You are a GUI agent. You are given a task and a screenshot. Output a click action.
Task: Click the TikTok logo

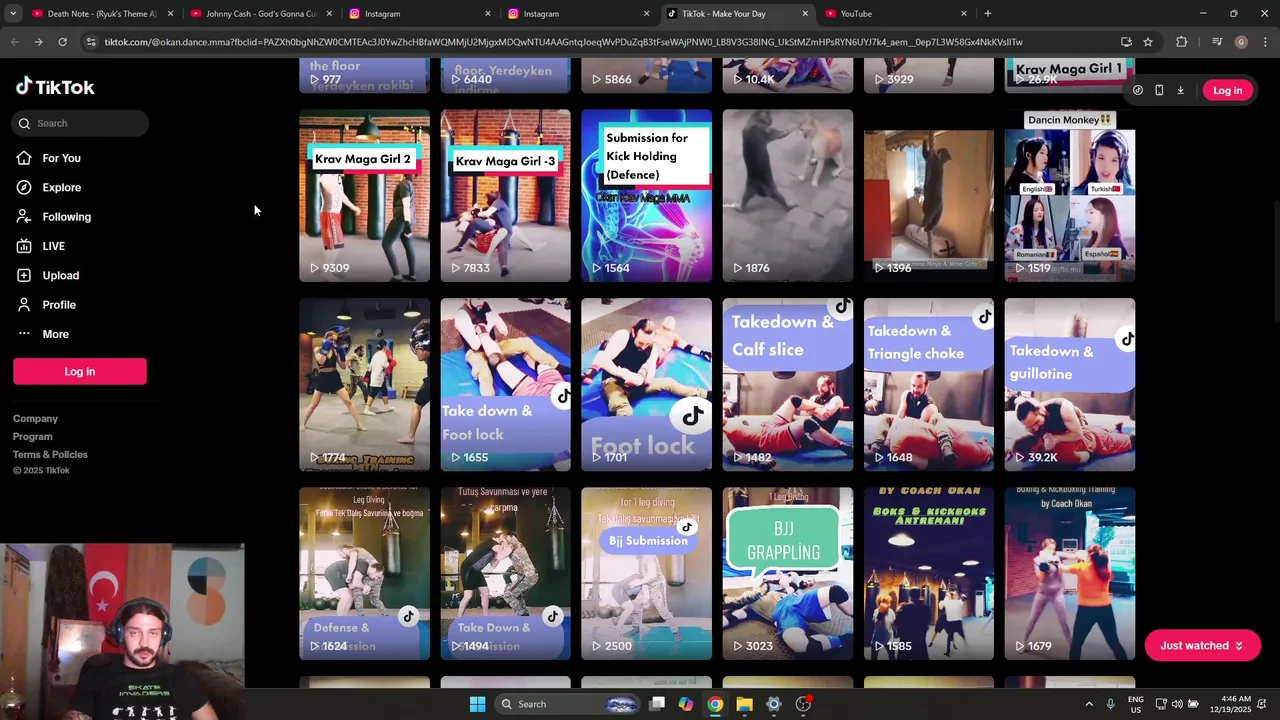55,87
